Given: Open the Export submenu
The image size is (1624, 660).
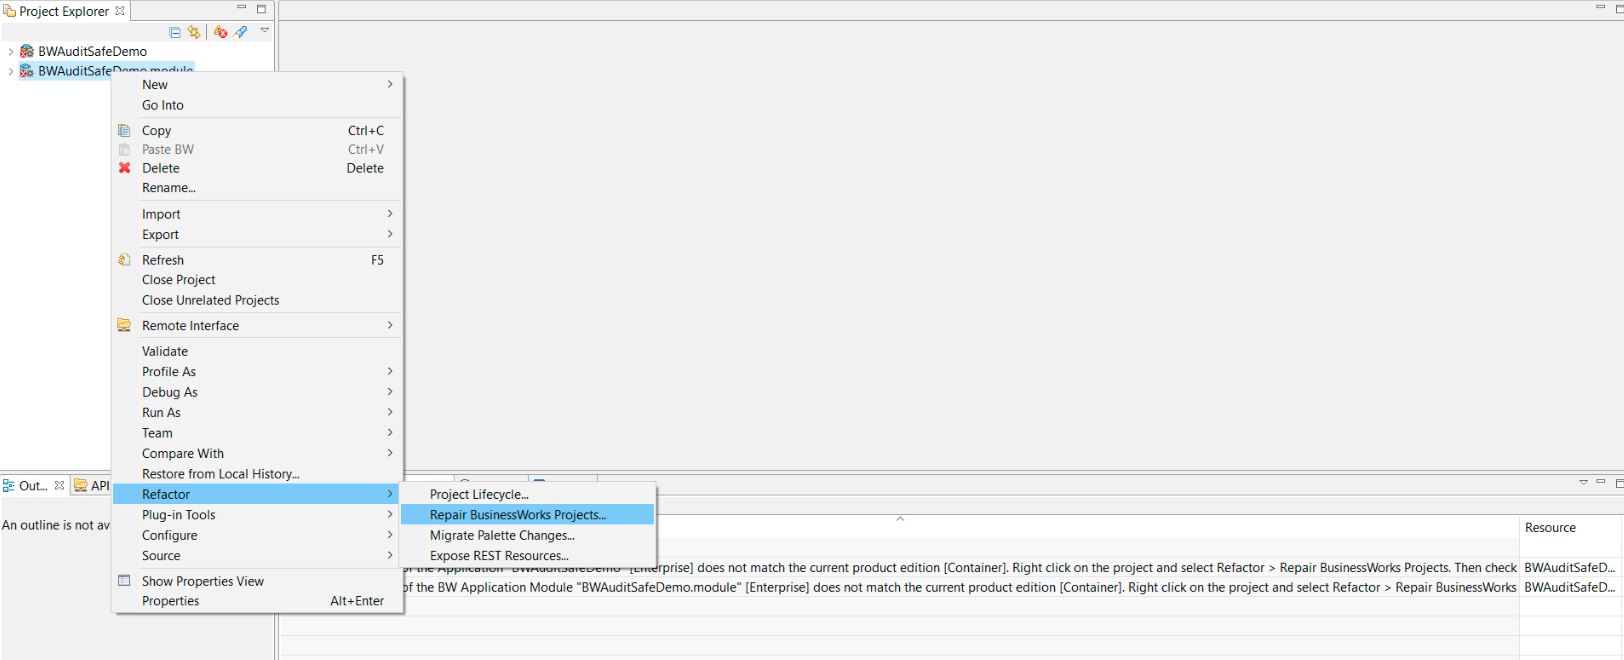Looking at the screenshot, I should pyautogui.click(x=258, y=234).
